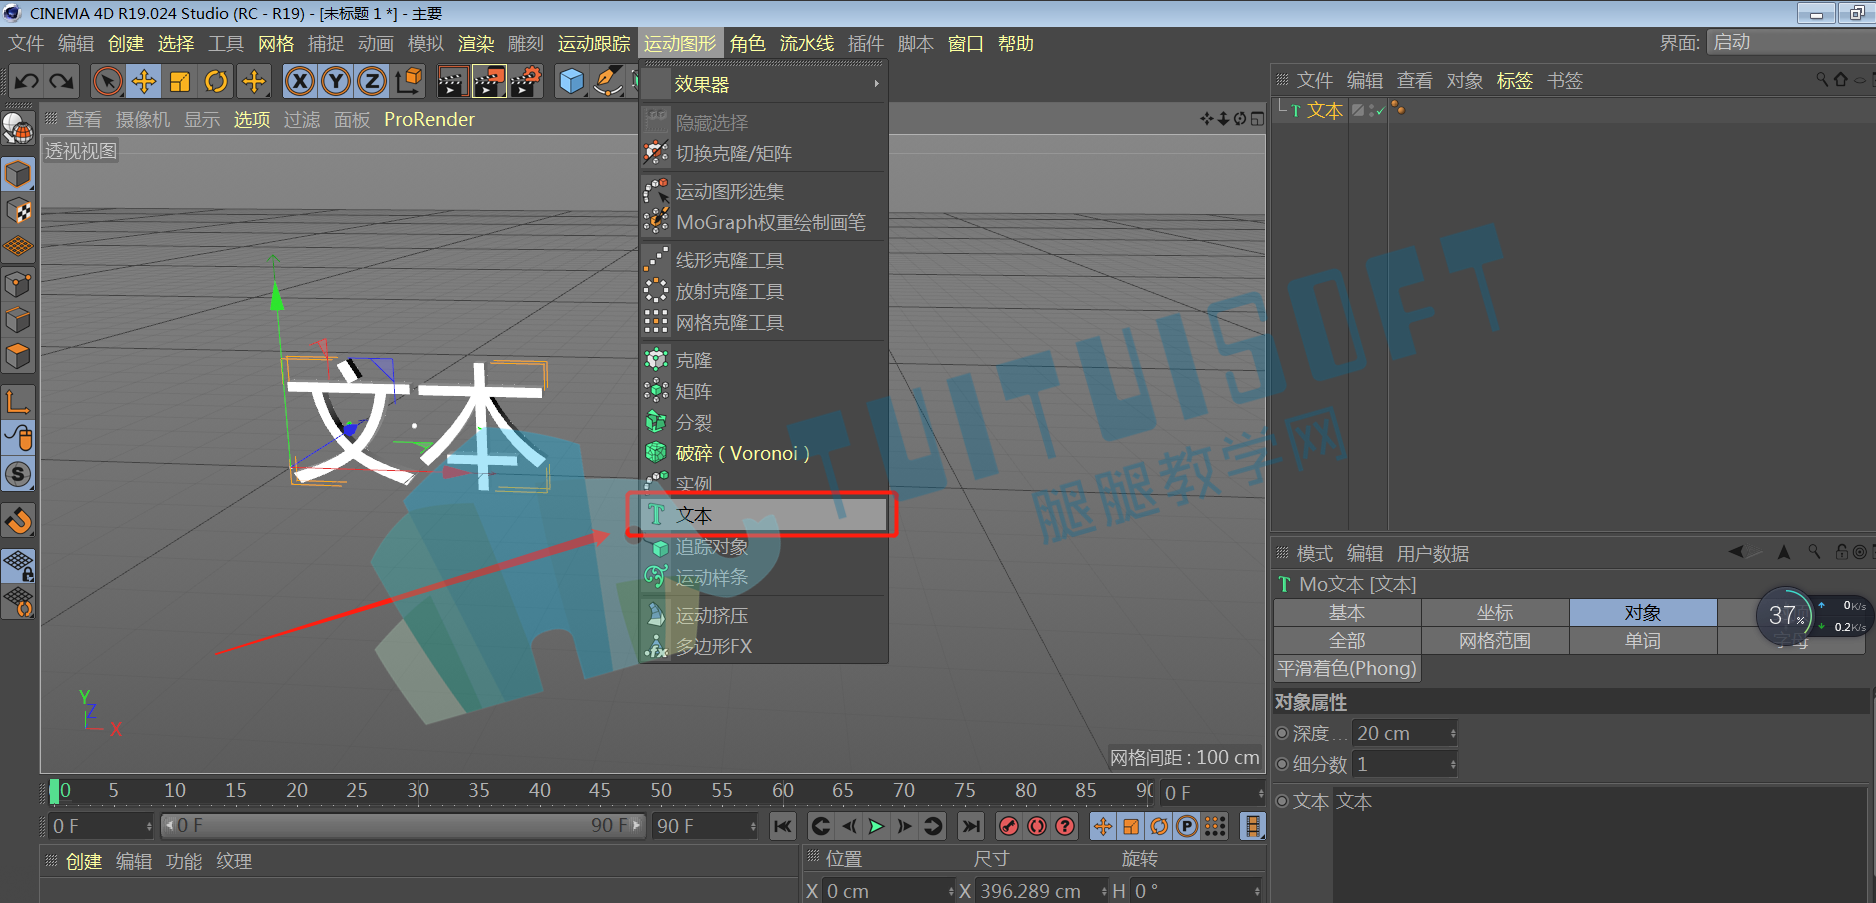Select 文本 object in Object Manager
Screen dimensions: 1876x903
[x=1325, y=110]
